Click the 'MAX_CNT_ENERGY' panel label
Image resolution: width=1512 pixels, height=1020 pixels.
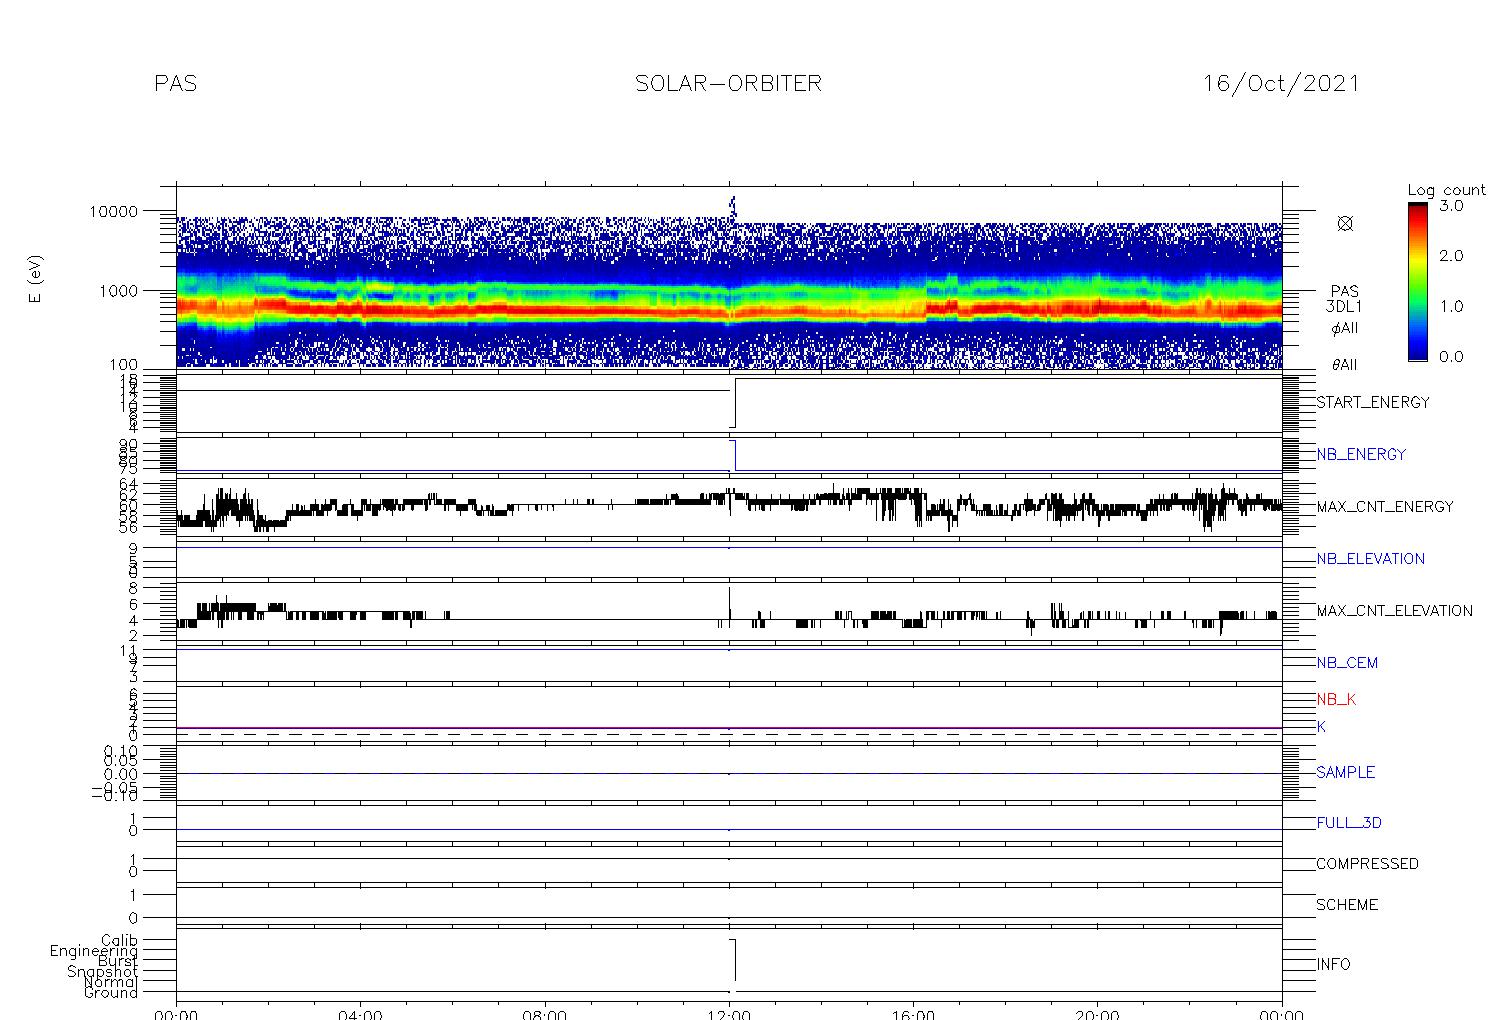click(1385, 506)
